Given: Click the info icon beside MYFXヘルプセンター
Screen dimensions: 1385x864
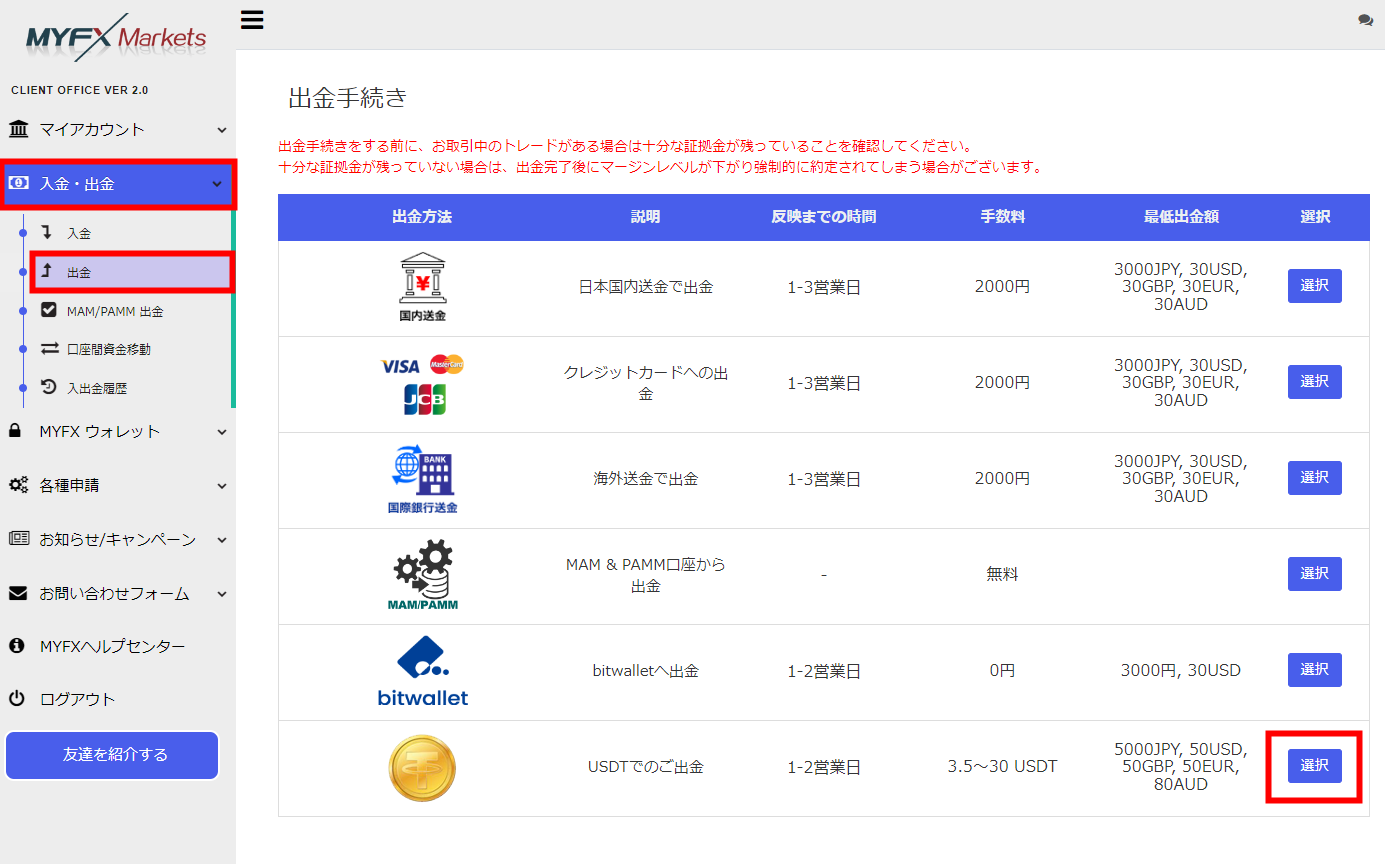Looking at the screenshot, I should point(16,646).
